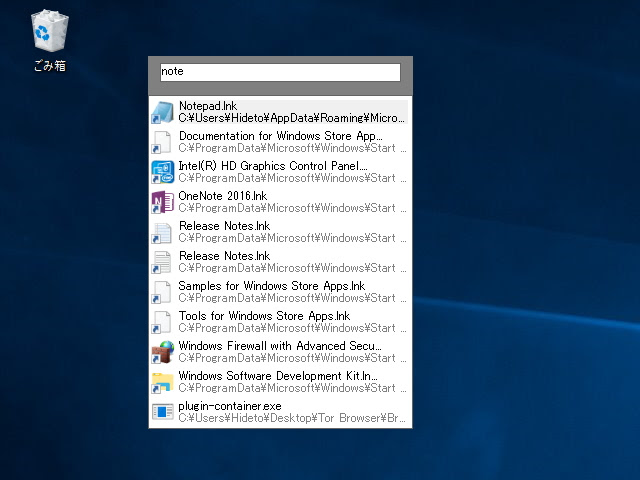Choose 'Windows Software Development Kit.ln...' result
Image resolution: width=640 pixels, height=480 pixels.
pos(278,376)
